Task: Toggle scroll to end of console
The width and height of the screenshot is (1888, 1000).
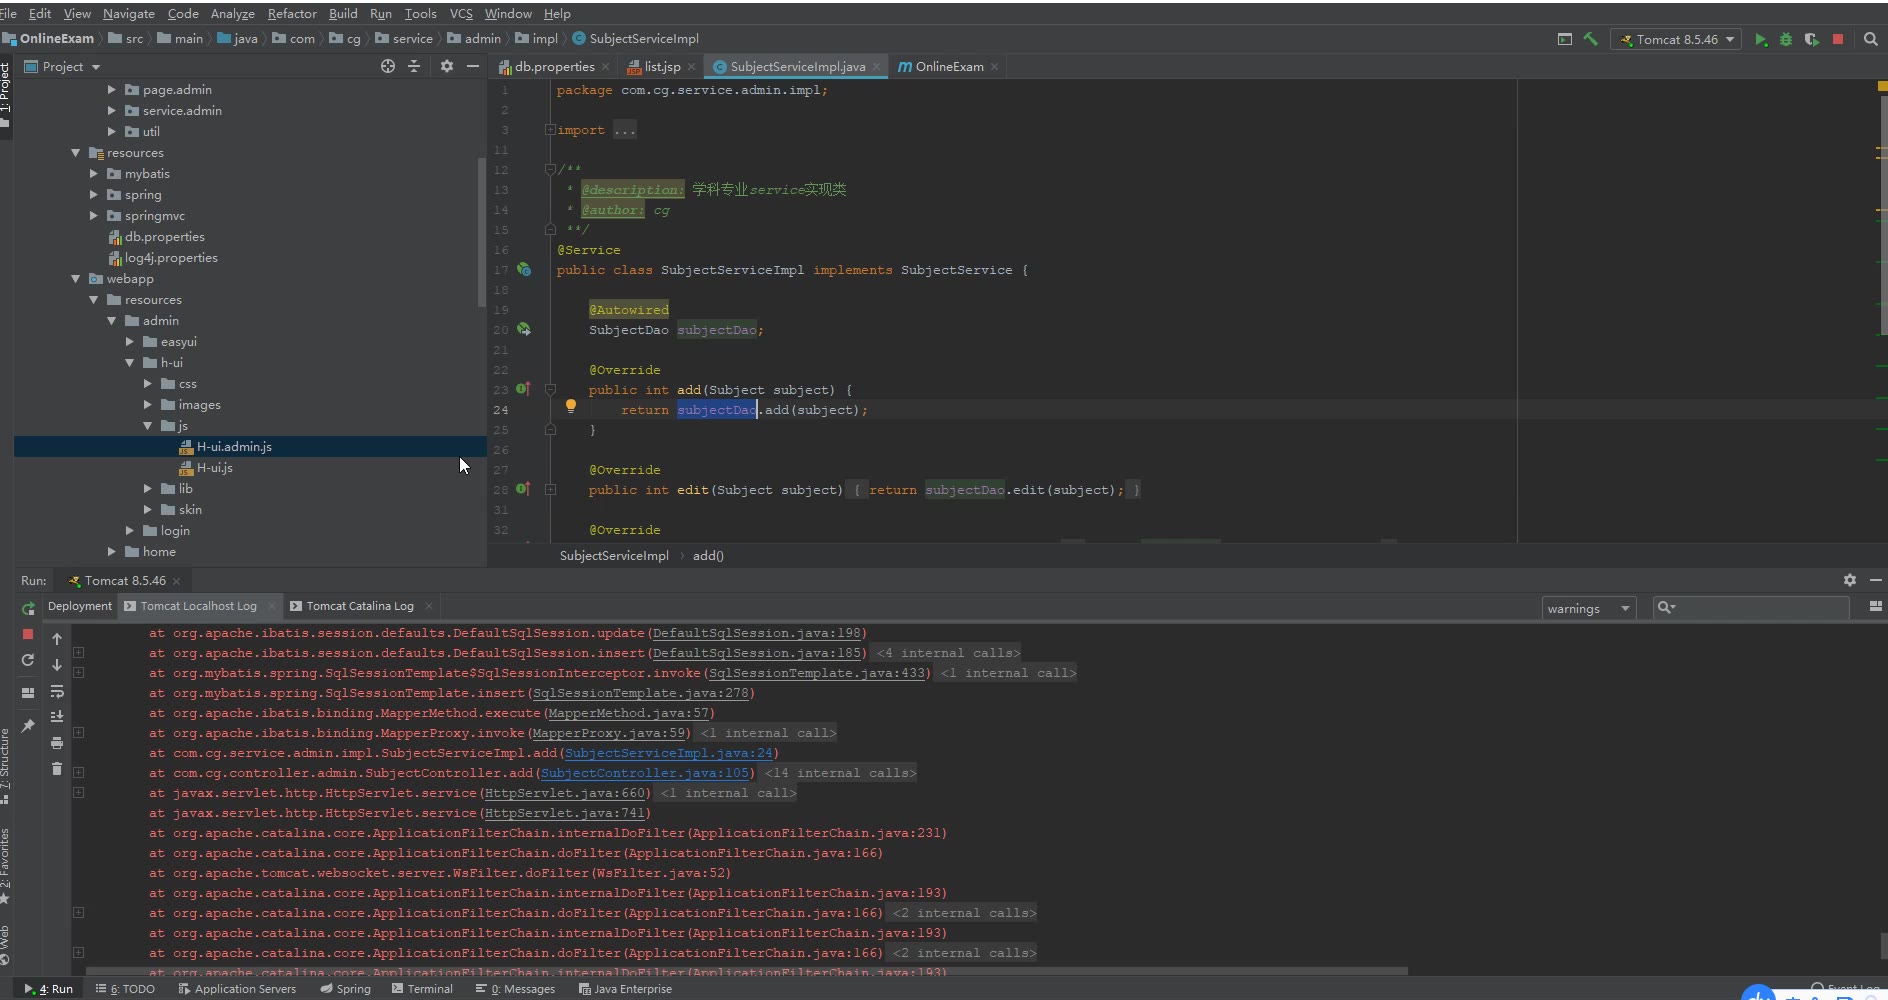Action: click(x=57, y=717)
